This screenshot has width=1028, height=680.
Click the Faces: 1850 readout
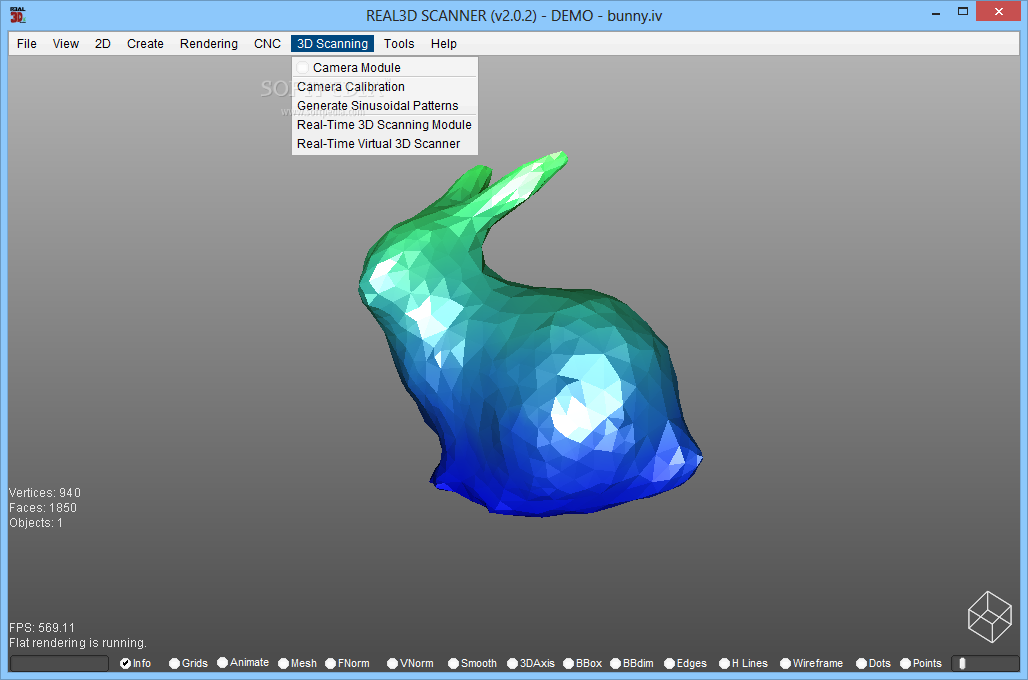43,508
